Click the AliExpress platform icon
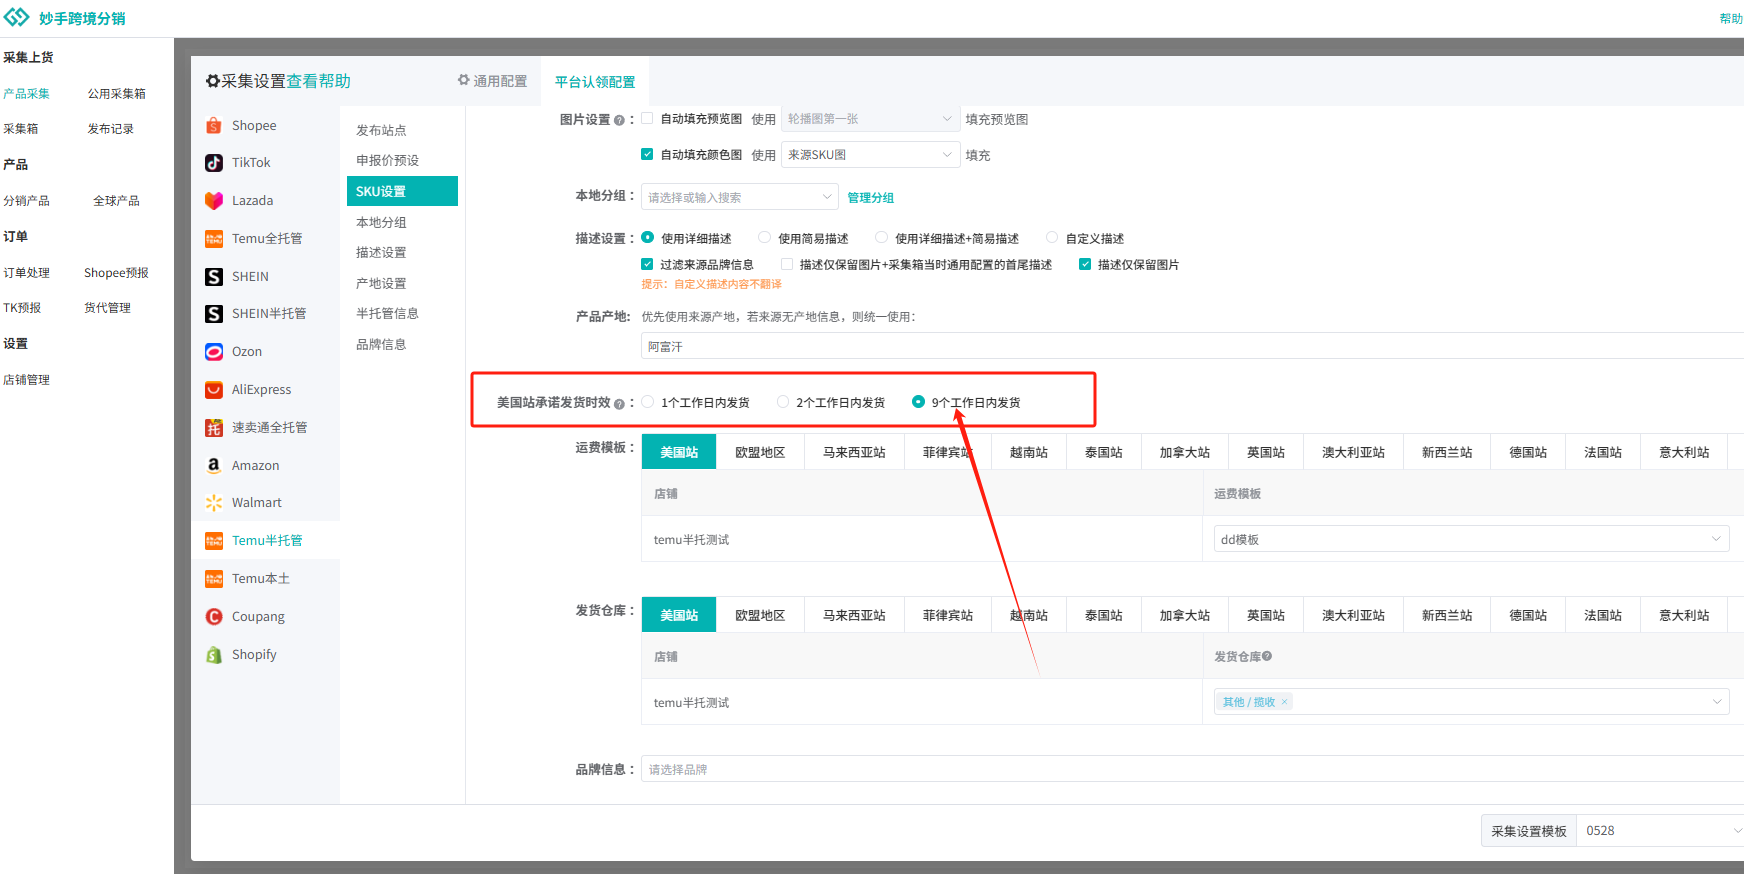Screen dimensions: 1744x874 coord(214,389)
